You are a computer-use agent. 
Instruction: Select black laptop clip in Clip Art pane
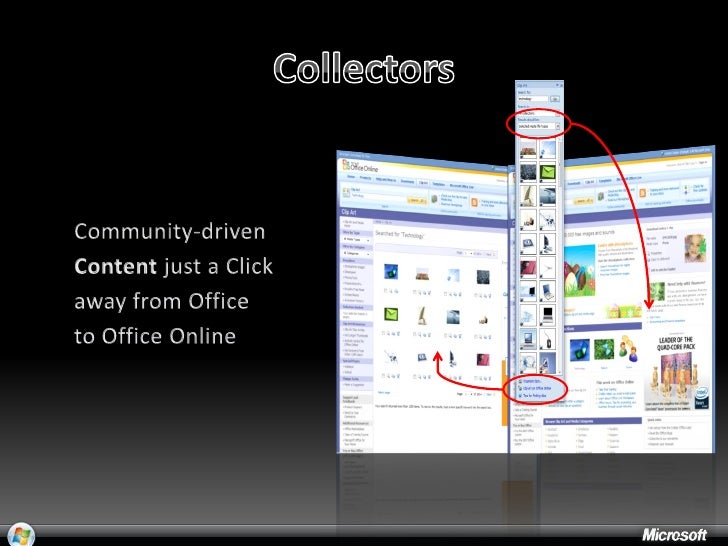tap(547, 315)
